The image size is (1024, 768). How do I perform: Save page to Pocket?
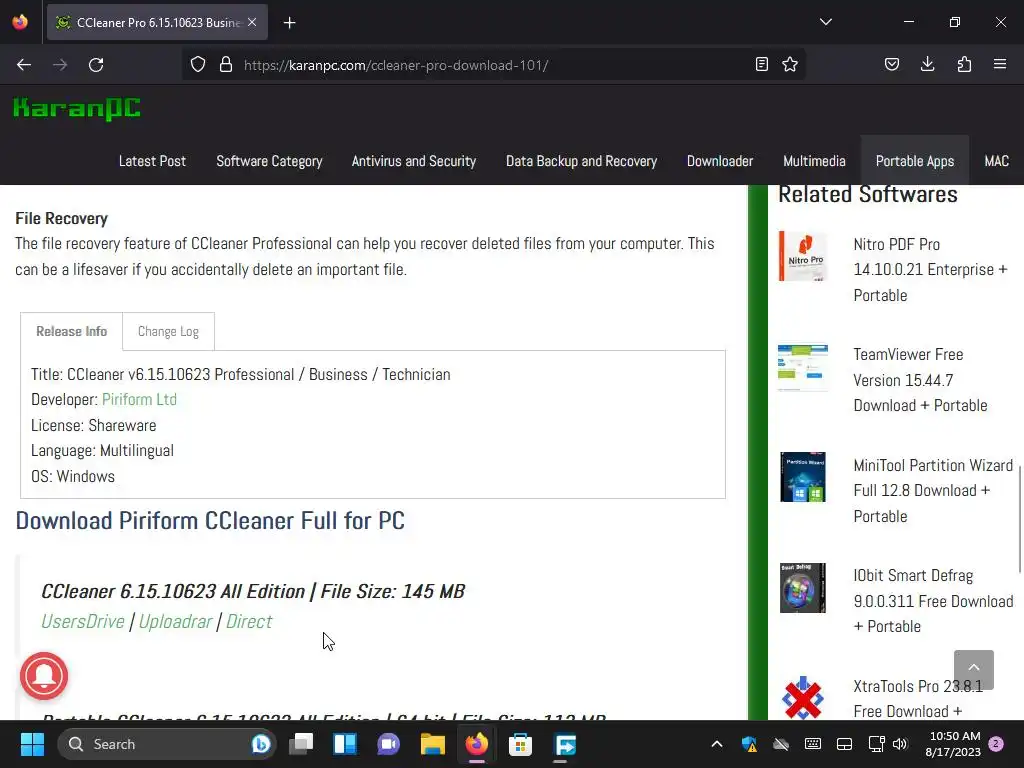tap(892, 65)
